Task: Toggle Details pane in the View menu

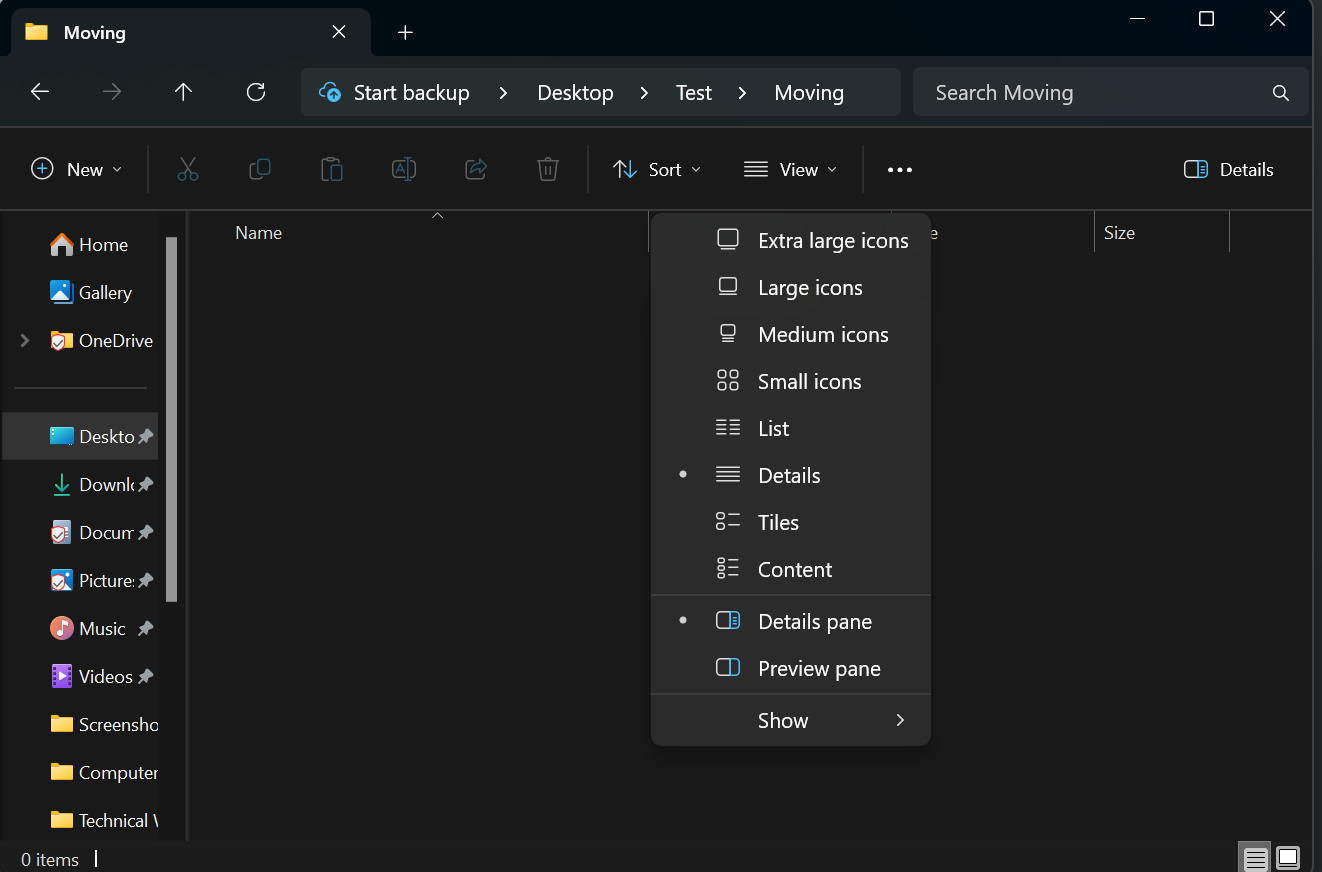Action: point(791,622)
